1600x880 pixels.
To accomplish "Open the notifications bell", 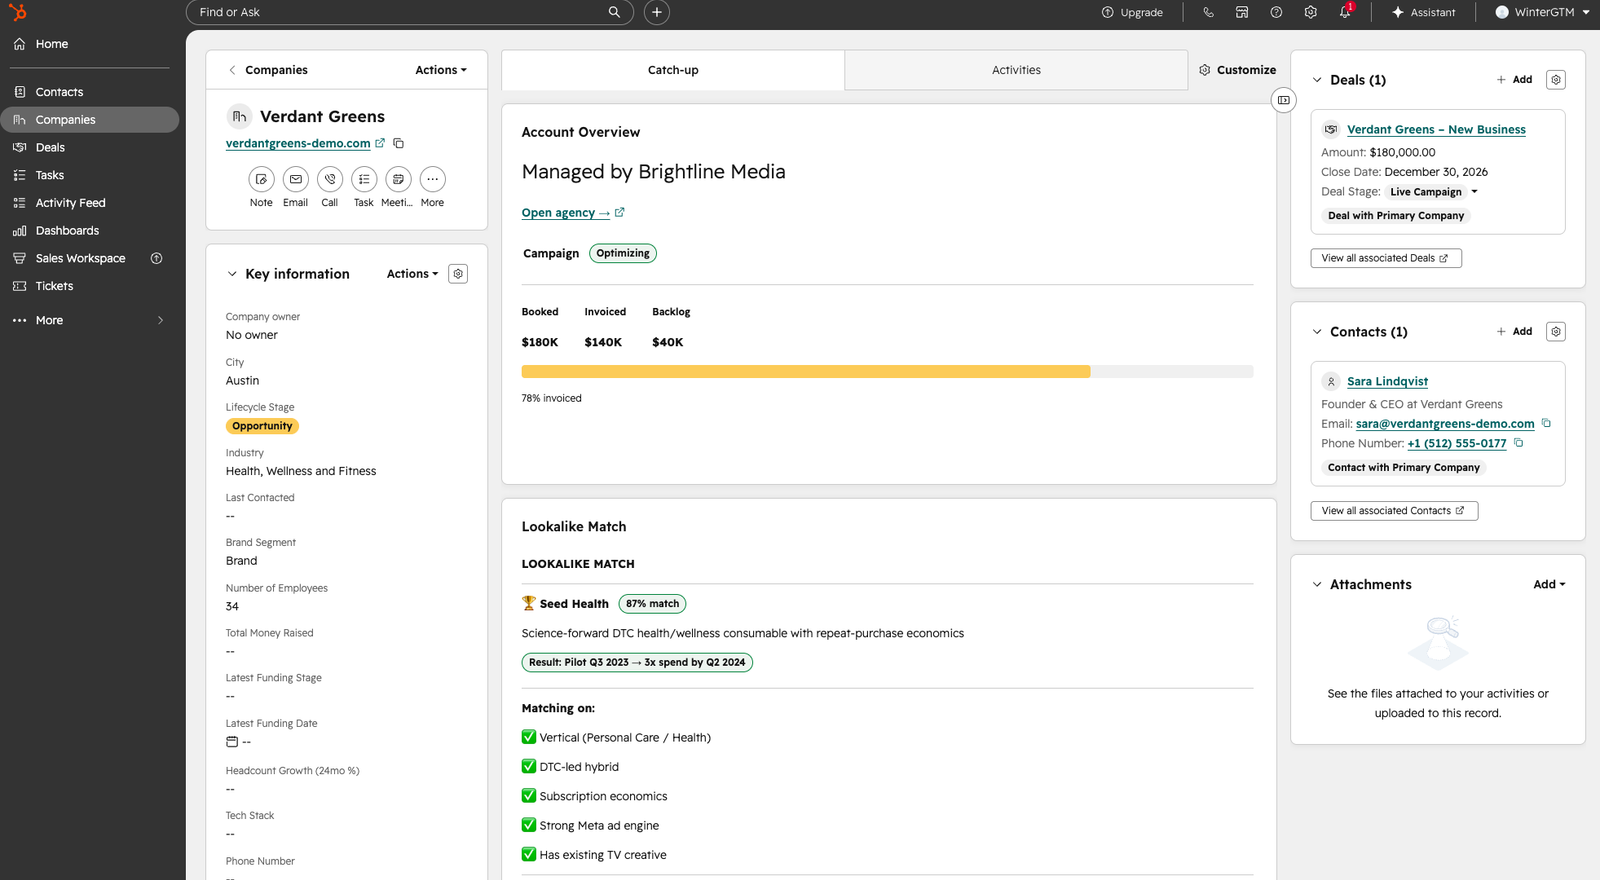I will (x=1345, y=12).
